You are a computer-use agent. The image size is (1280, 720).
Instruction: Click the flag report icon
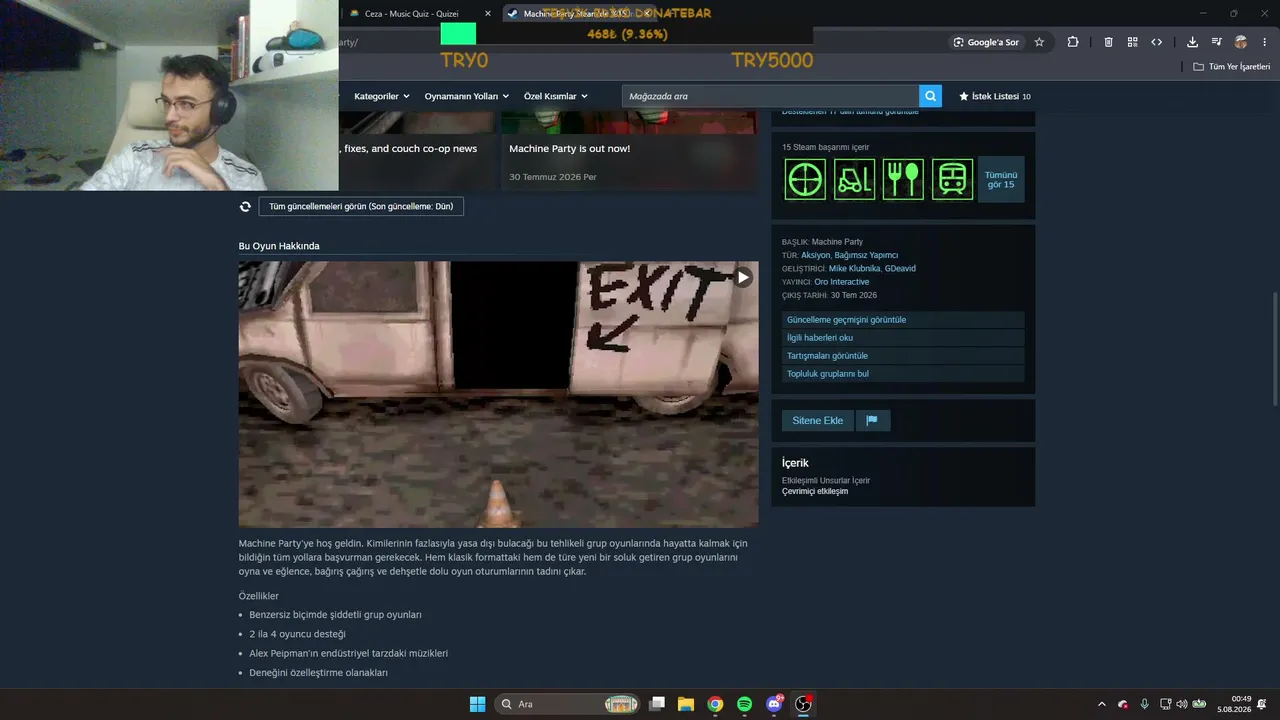point(872,420)
